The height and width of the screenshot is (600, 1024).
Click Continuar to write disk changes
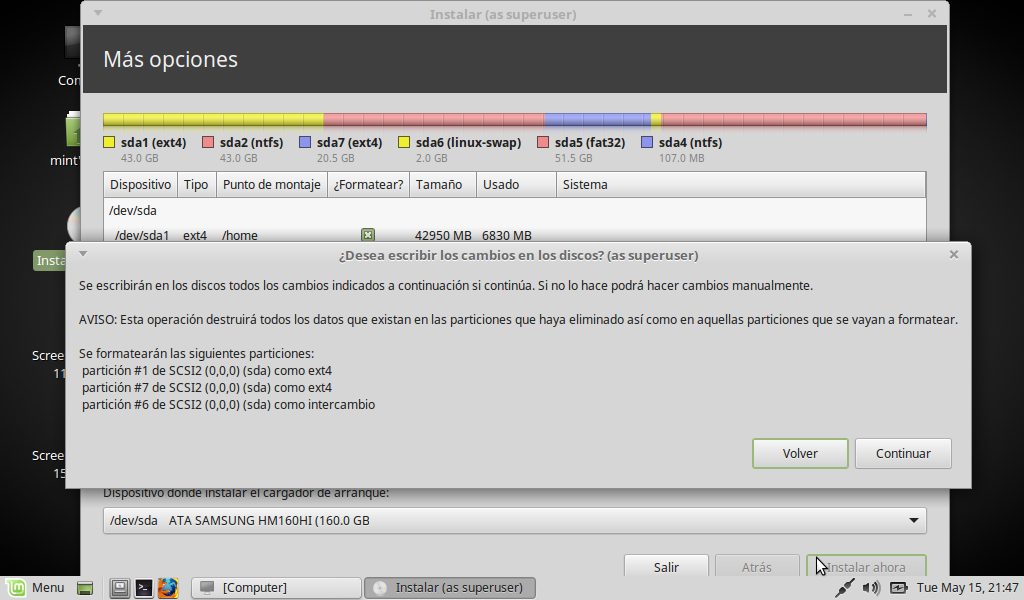pyautogui.click(x=902, y=453)
